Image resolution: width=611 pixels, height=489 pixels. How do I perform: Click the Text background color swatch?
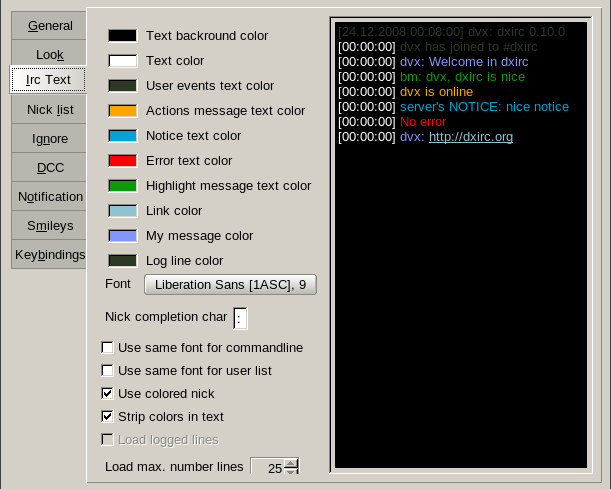[123, 35]
